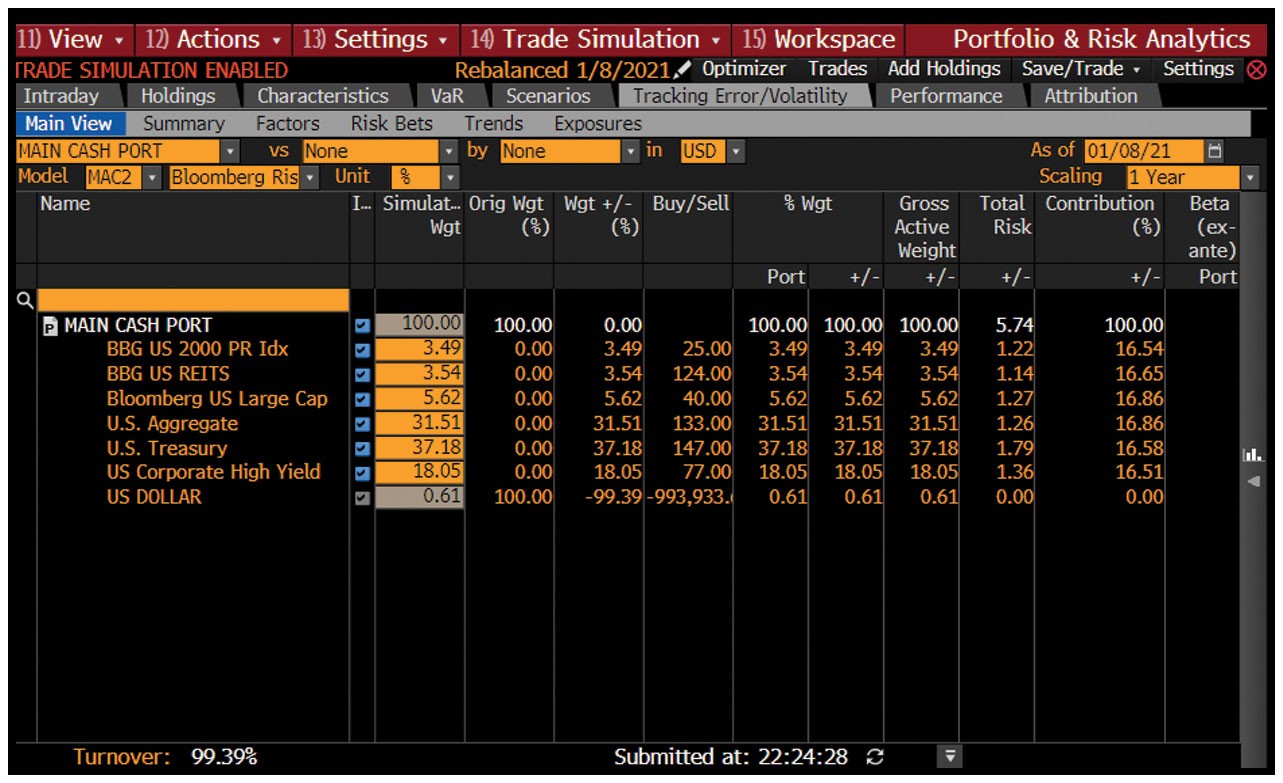The width and height of the screenshot is (1283, 783).
Task: Click the chart icon on right edge
Action: pos(1251,455)
